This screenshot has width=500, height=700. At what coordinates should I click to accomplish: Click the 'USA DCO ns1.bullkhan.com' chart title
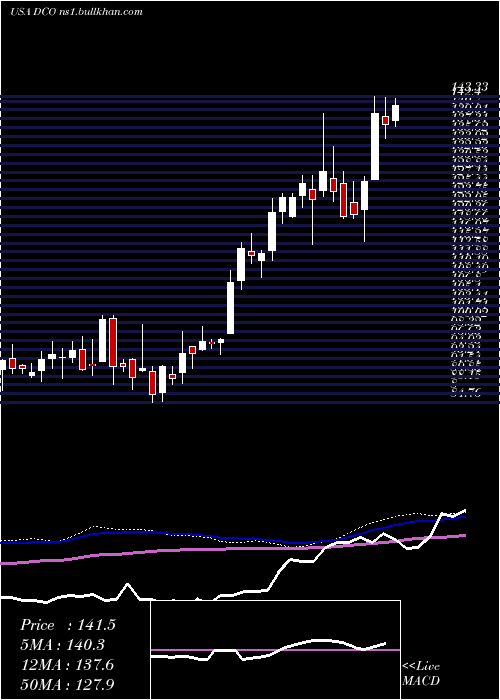(x=76, y=12)
